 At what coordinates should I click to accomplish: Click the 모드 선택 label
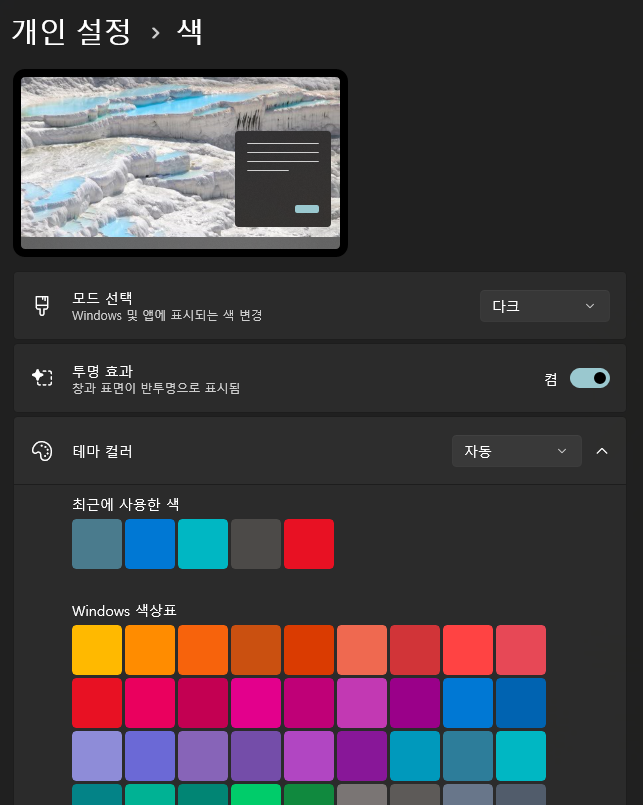pyautogui.click(x=102, y=298)
